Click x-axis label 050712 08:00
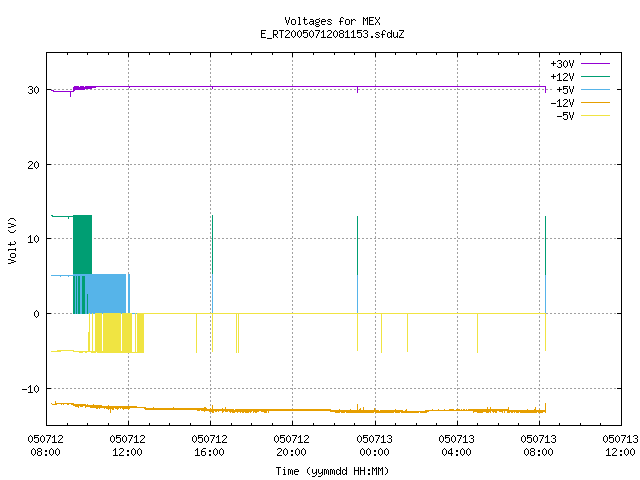The image size is (640, 480). pos(45,446)
